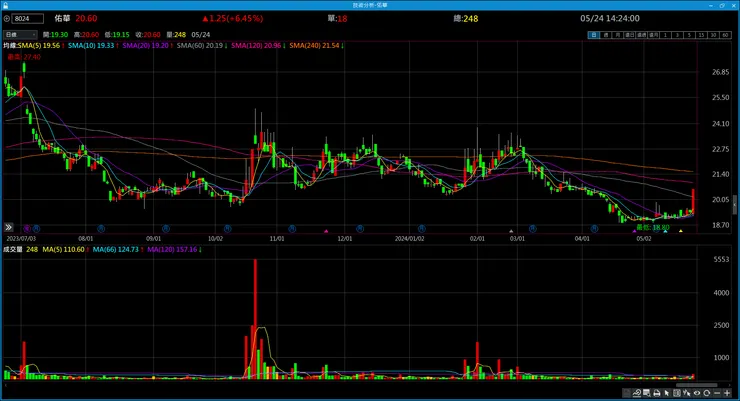Click the price change ▲1.25(+6.45%) text
The width and height of the screenshot is (740, 401).
[x=233, y=18]
